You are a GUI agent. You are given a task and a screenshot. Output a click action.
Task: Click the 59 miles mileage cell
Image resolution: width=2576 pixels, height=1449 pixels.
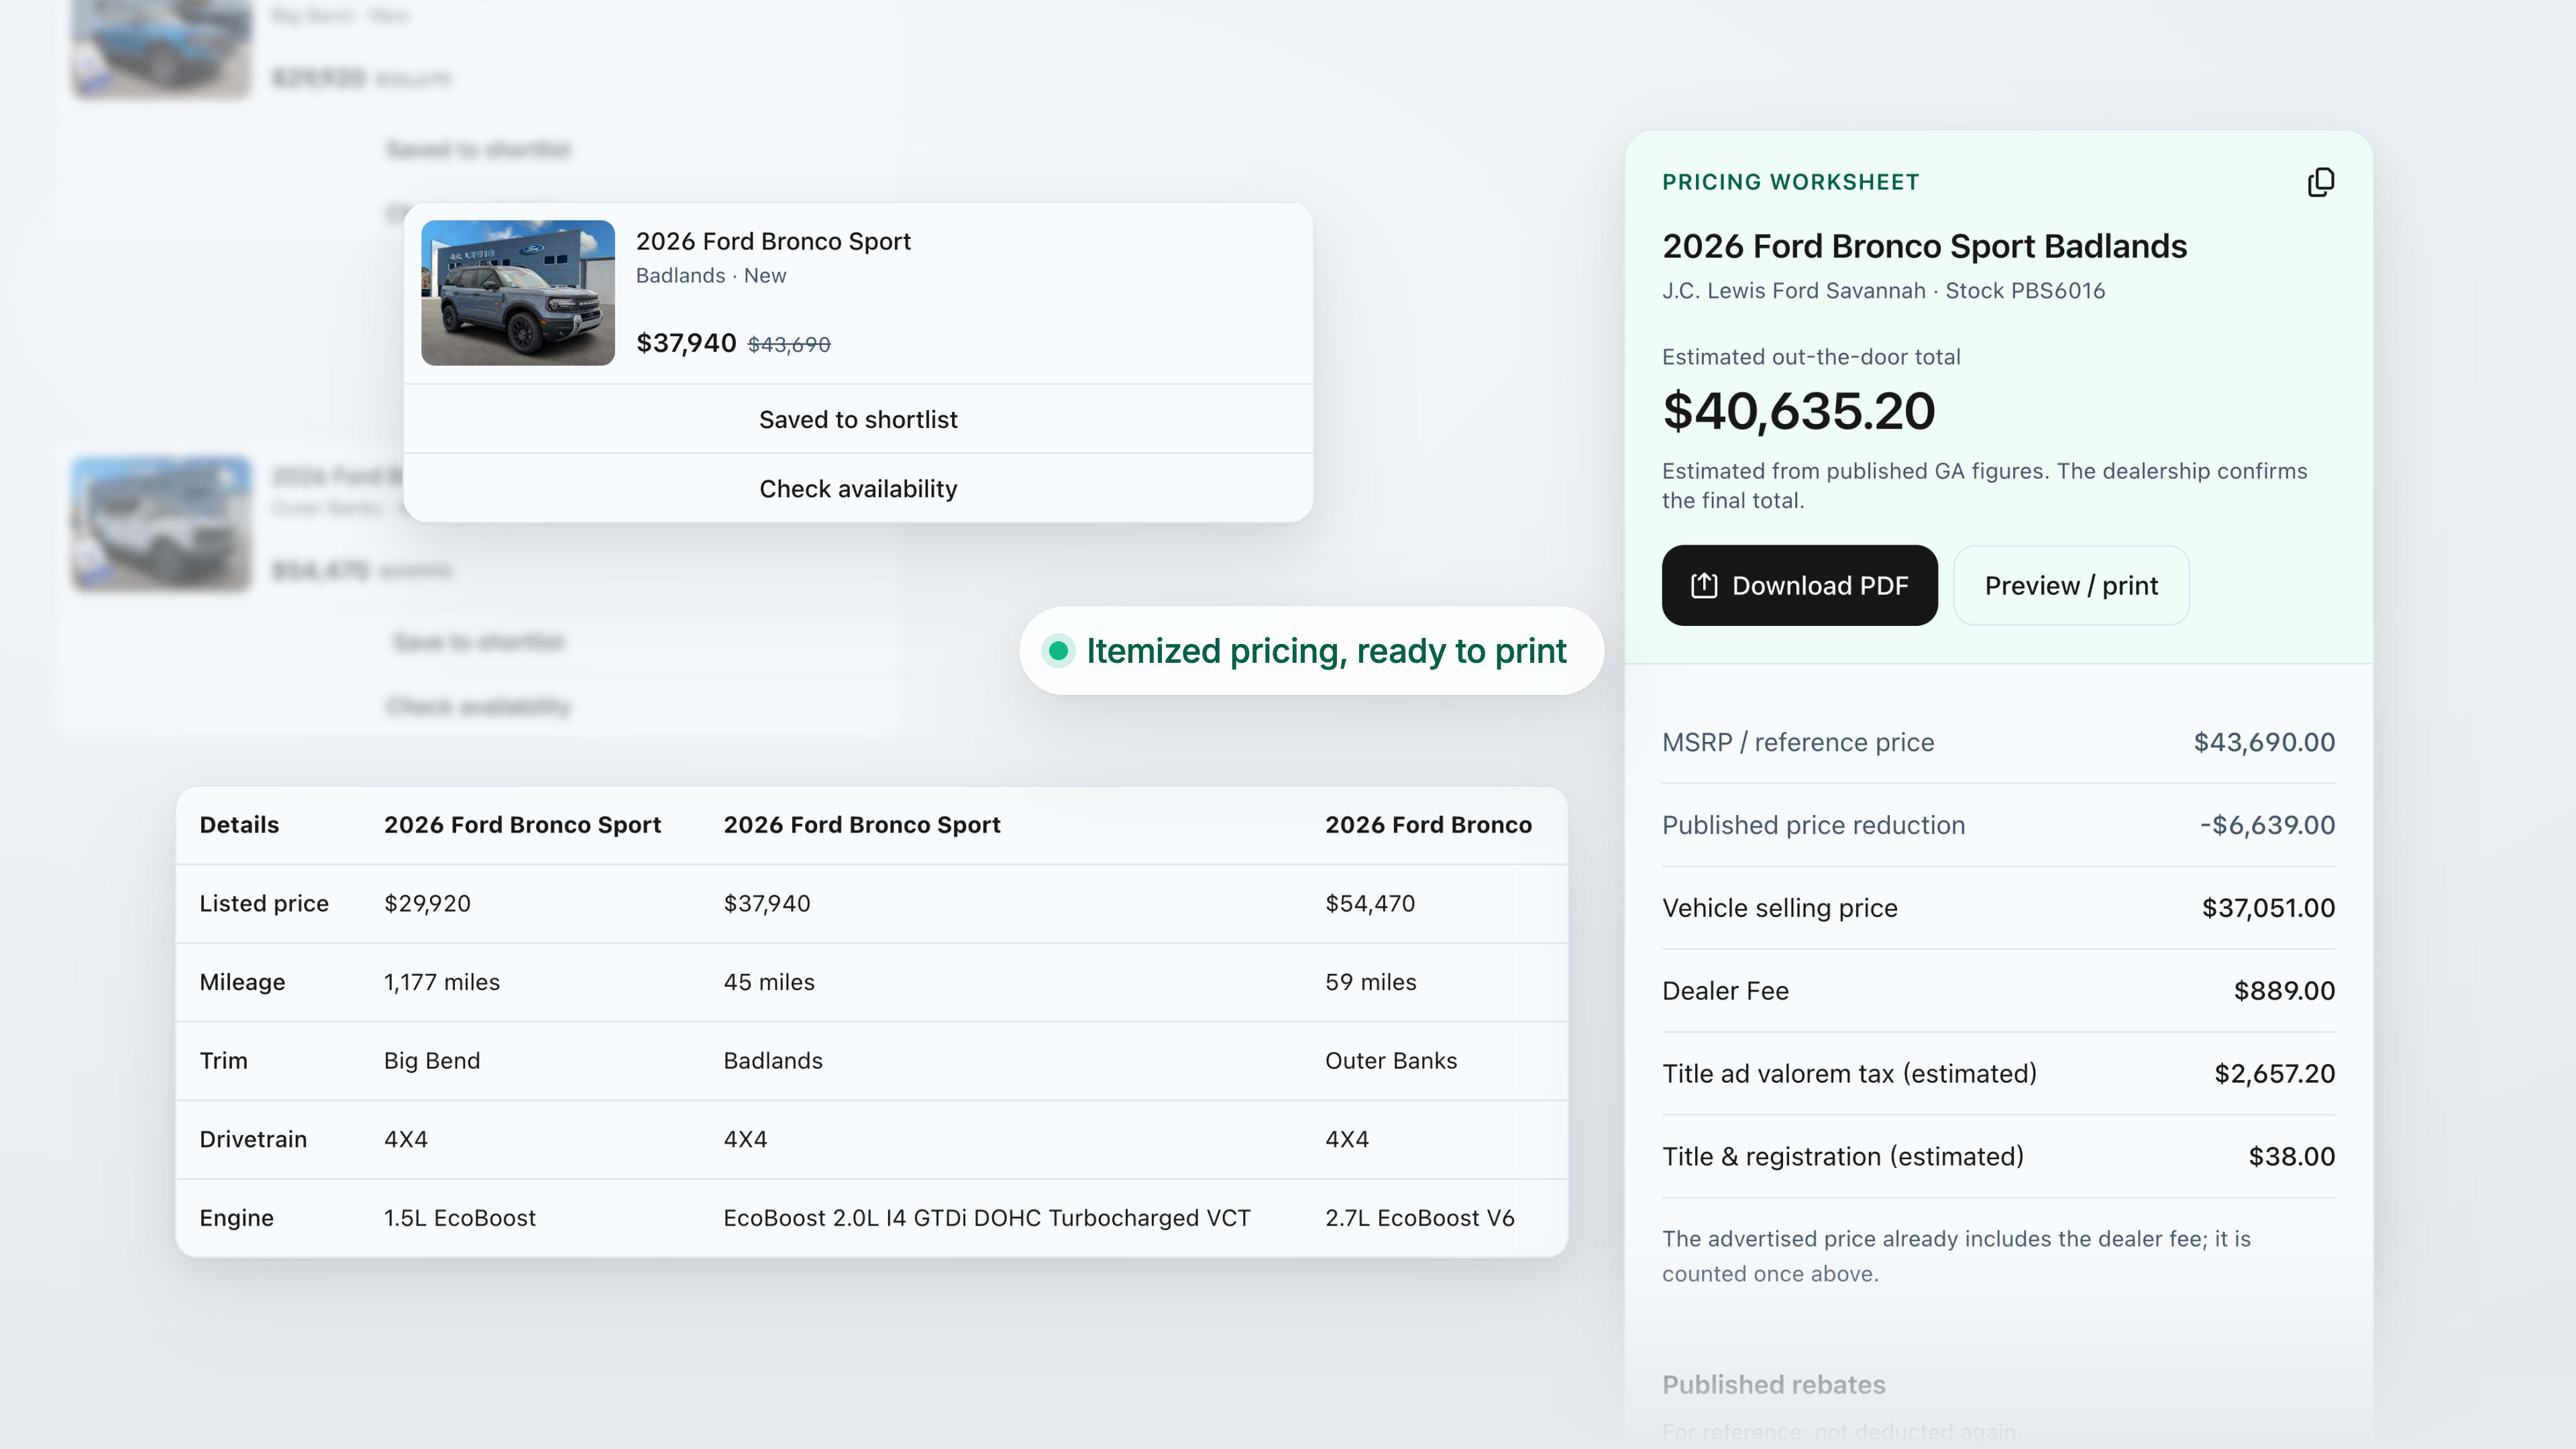[x=1370, y=982]
